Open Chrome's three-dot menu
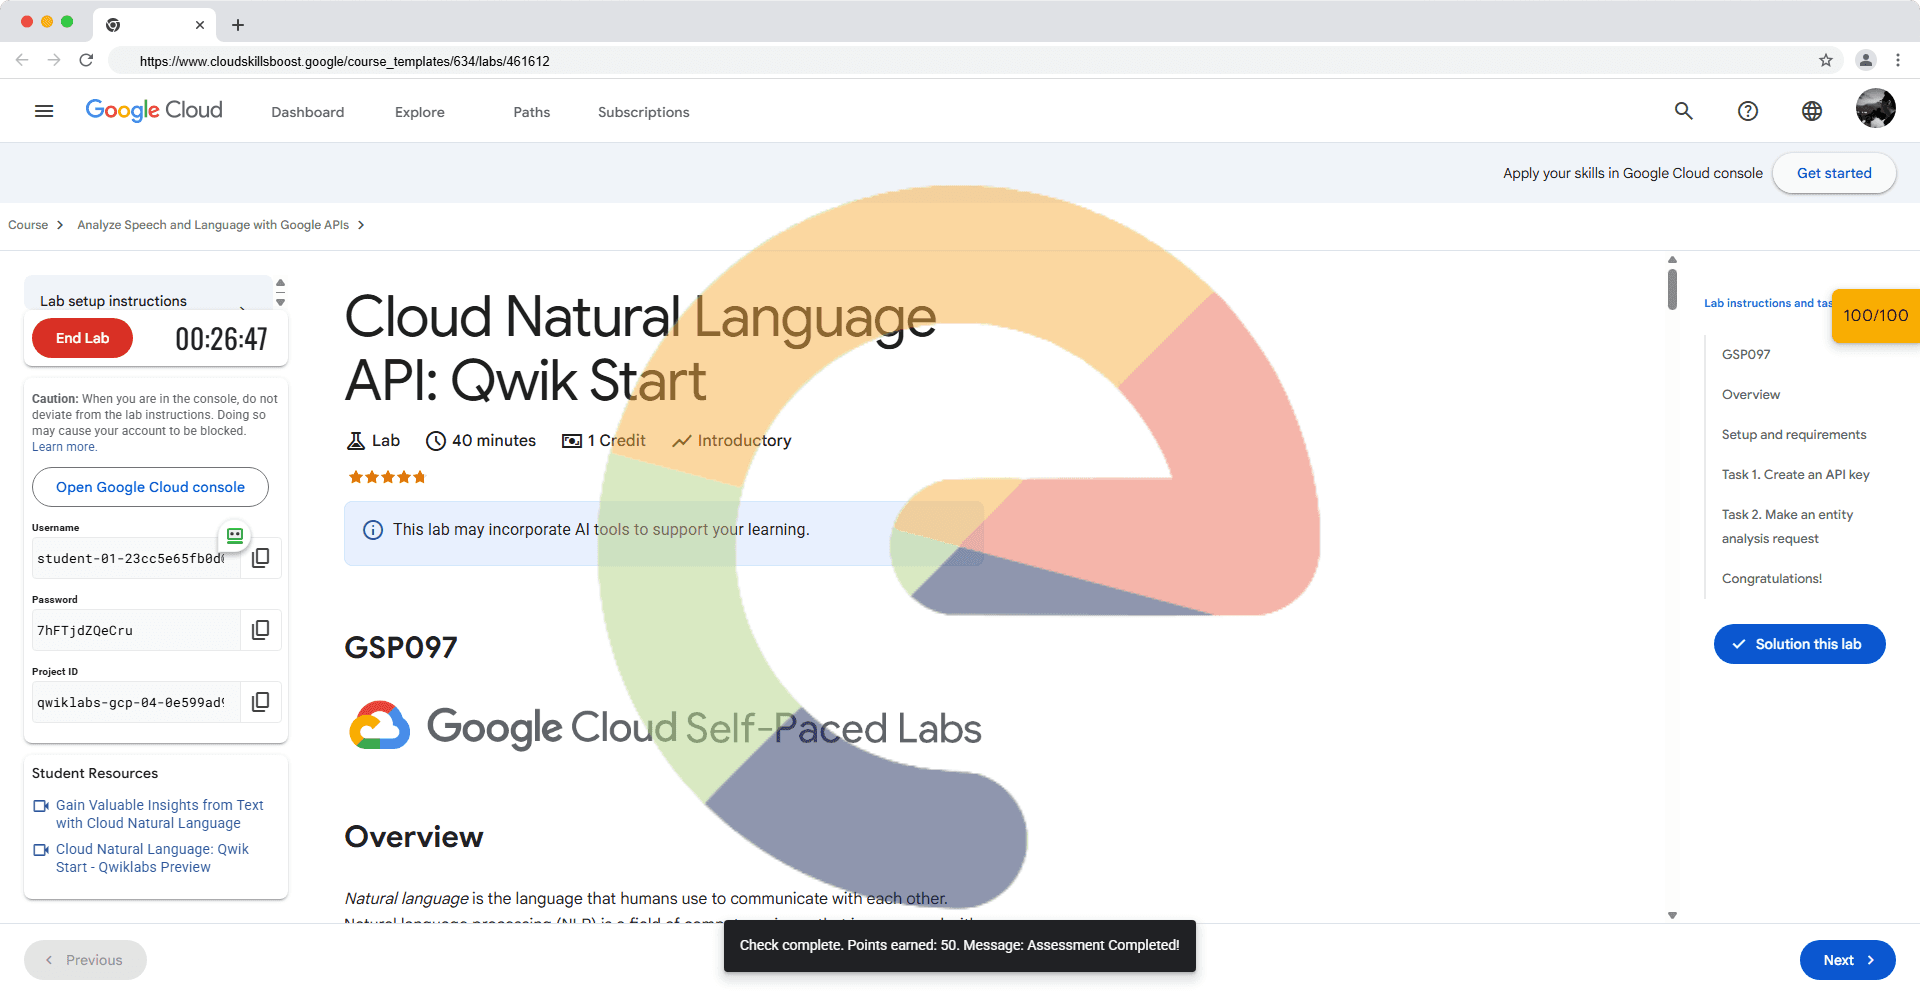 (1898, 60)
